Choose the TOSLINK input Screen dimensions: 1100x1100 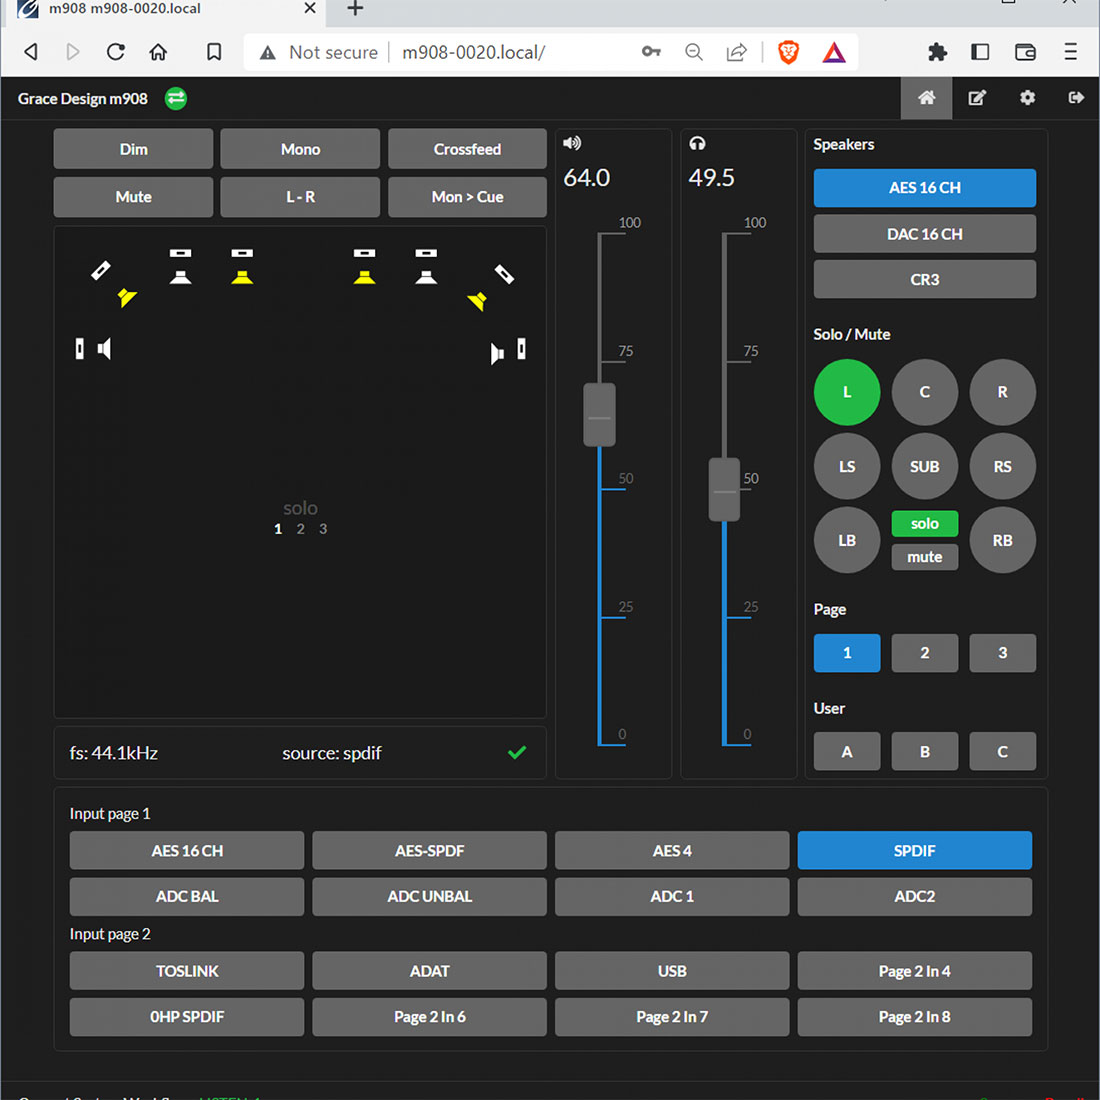[x=187, y=971]
